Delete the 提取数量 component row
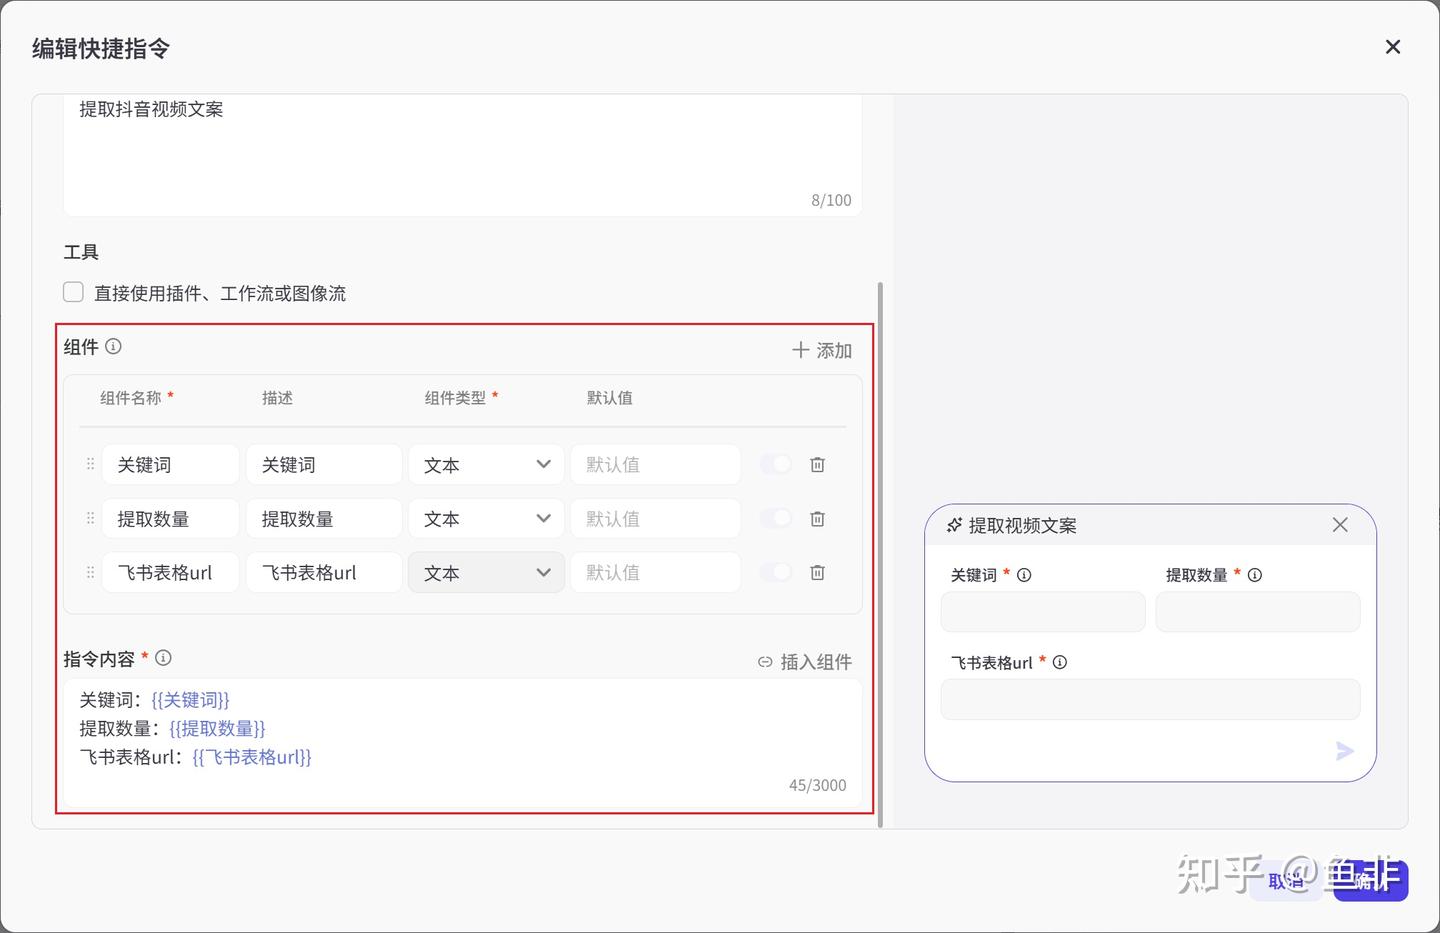The image size is (1440, 933). click(817, 519)
